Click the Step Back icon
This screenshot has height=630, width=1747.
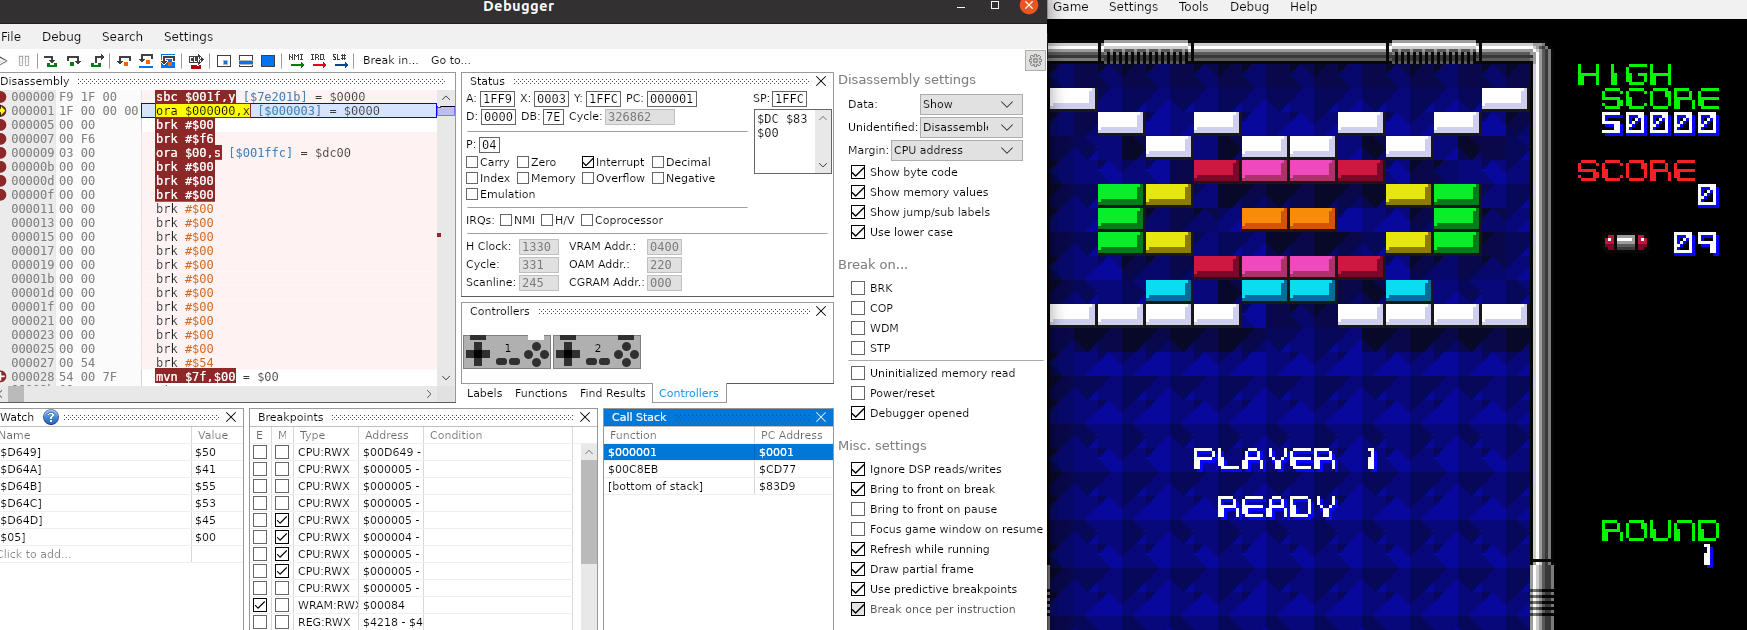click(x=124, y=61)
